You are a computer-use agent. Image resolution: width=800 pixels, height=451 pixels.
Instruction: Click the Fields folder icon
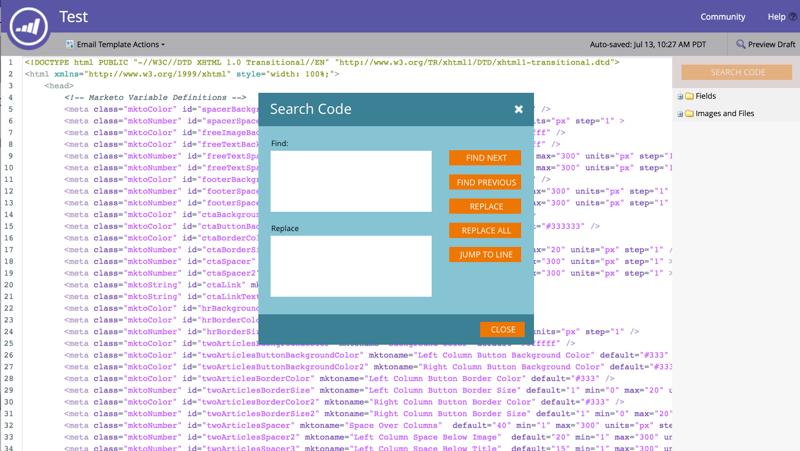coord(689,96)
